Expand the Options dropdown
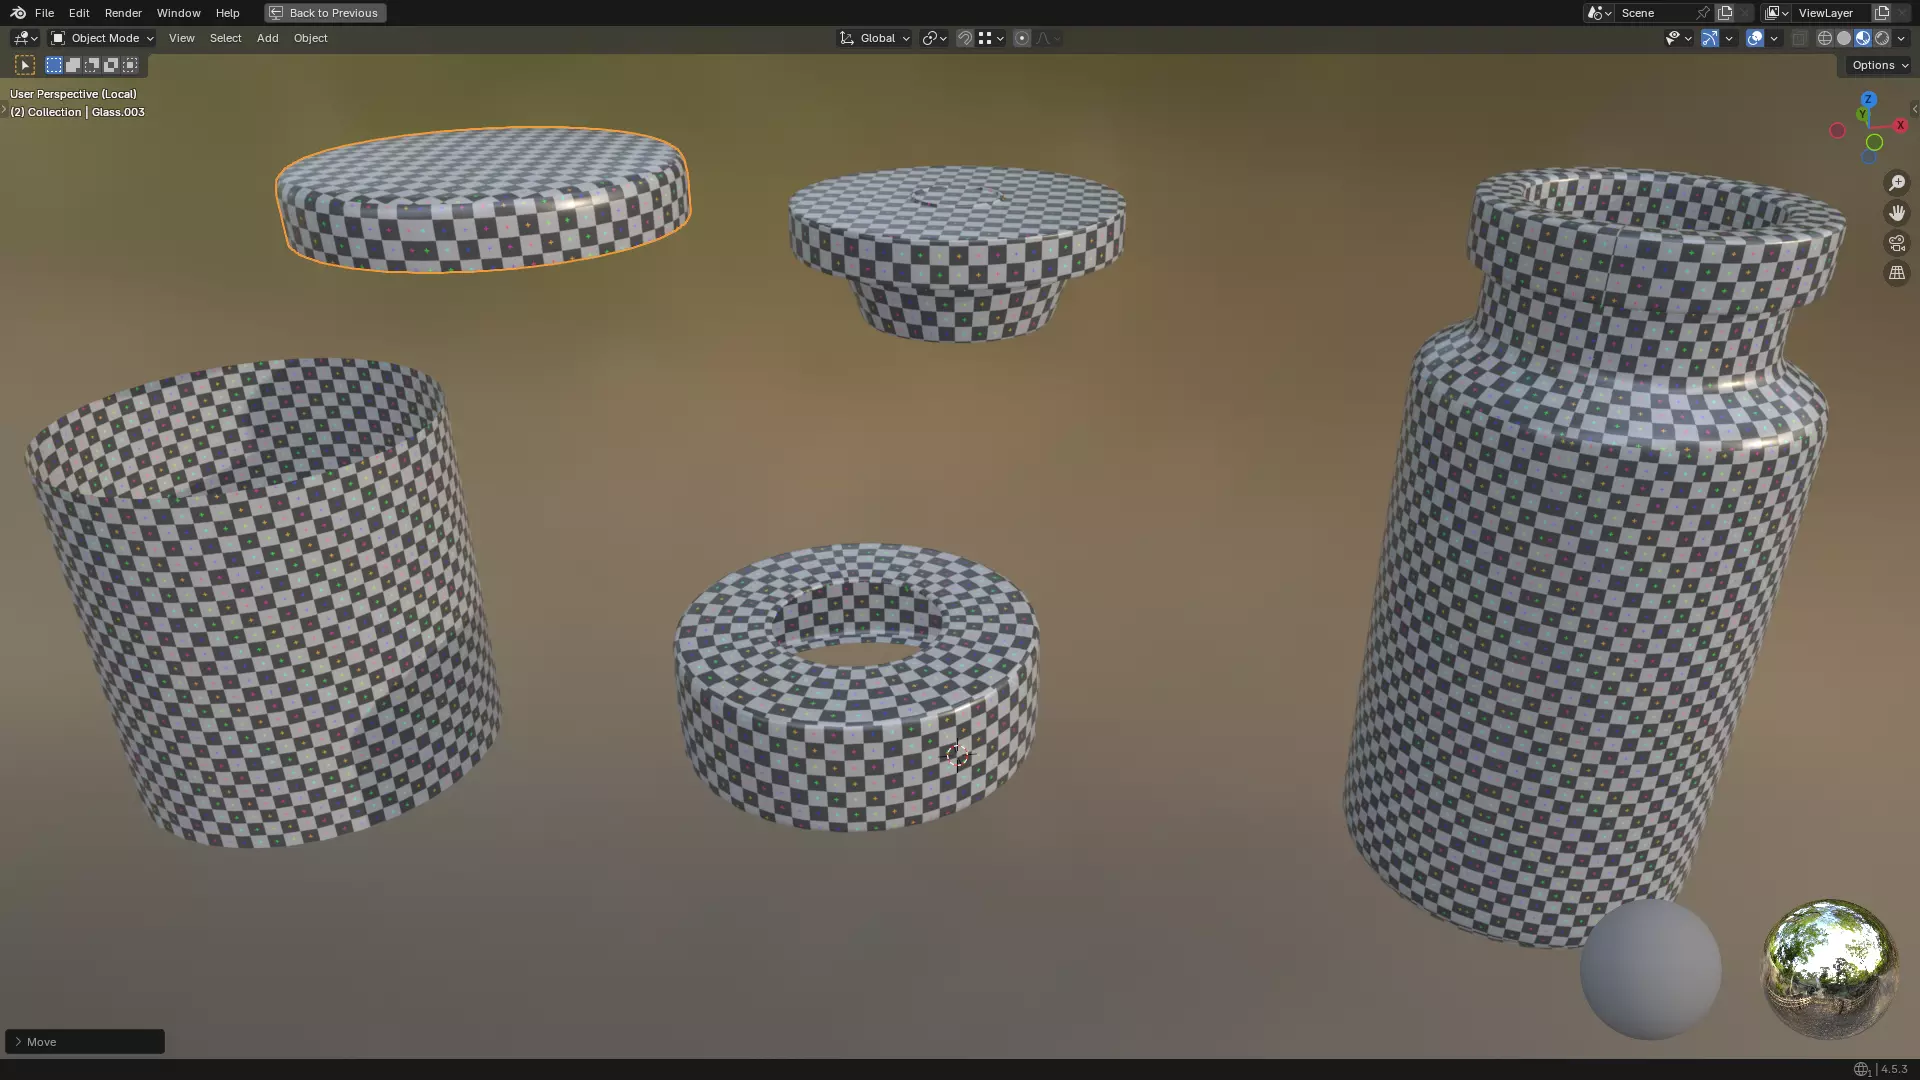 pyautogui.click(x=1879, y=65)
